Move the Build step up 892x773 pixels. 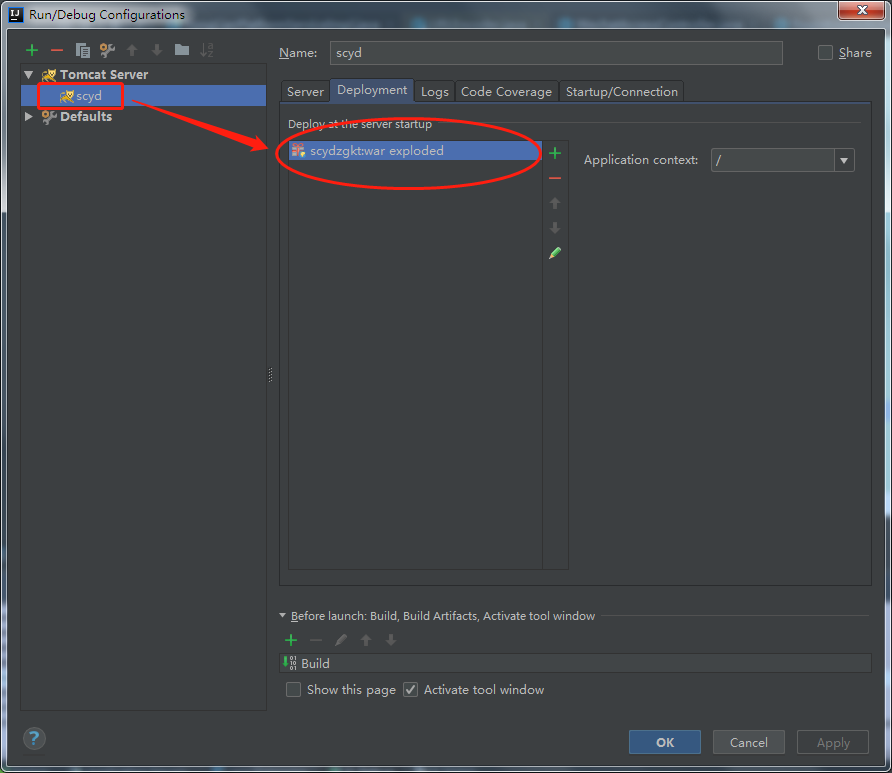click(365, 640)
